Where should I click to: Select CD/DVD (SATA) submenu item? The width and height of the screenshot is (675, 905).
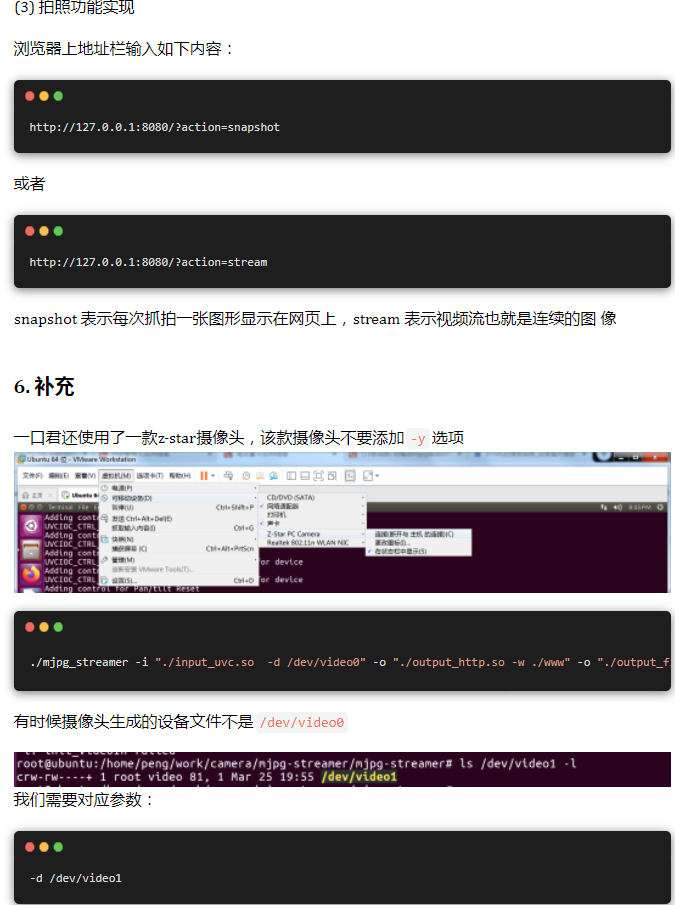313,497
